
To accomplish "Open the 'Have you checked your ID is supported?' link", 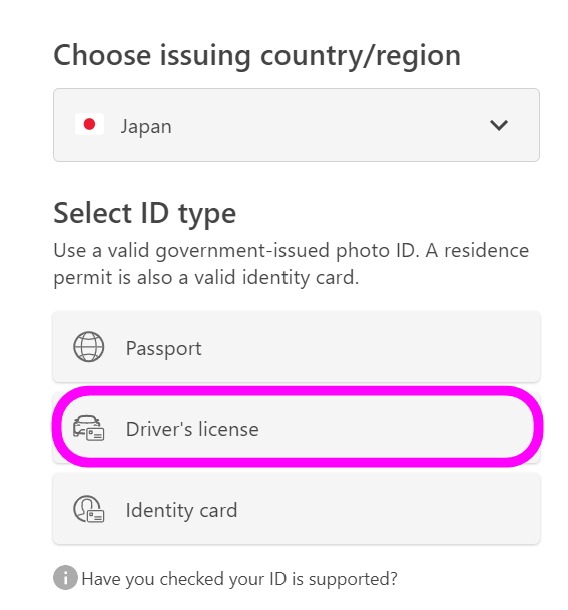I will [239, 579].
